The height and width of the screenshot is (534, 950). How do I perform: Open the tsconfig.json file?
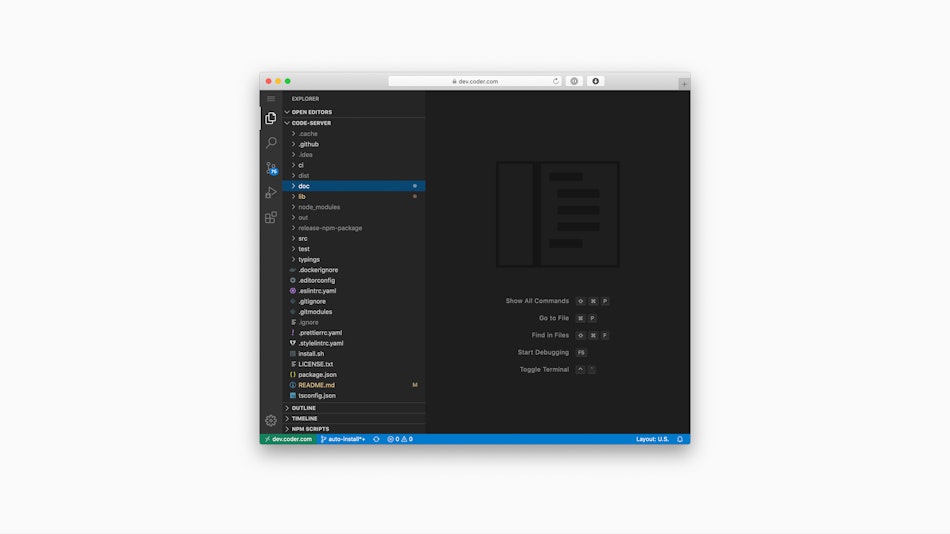click(354, 396)
